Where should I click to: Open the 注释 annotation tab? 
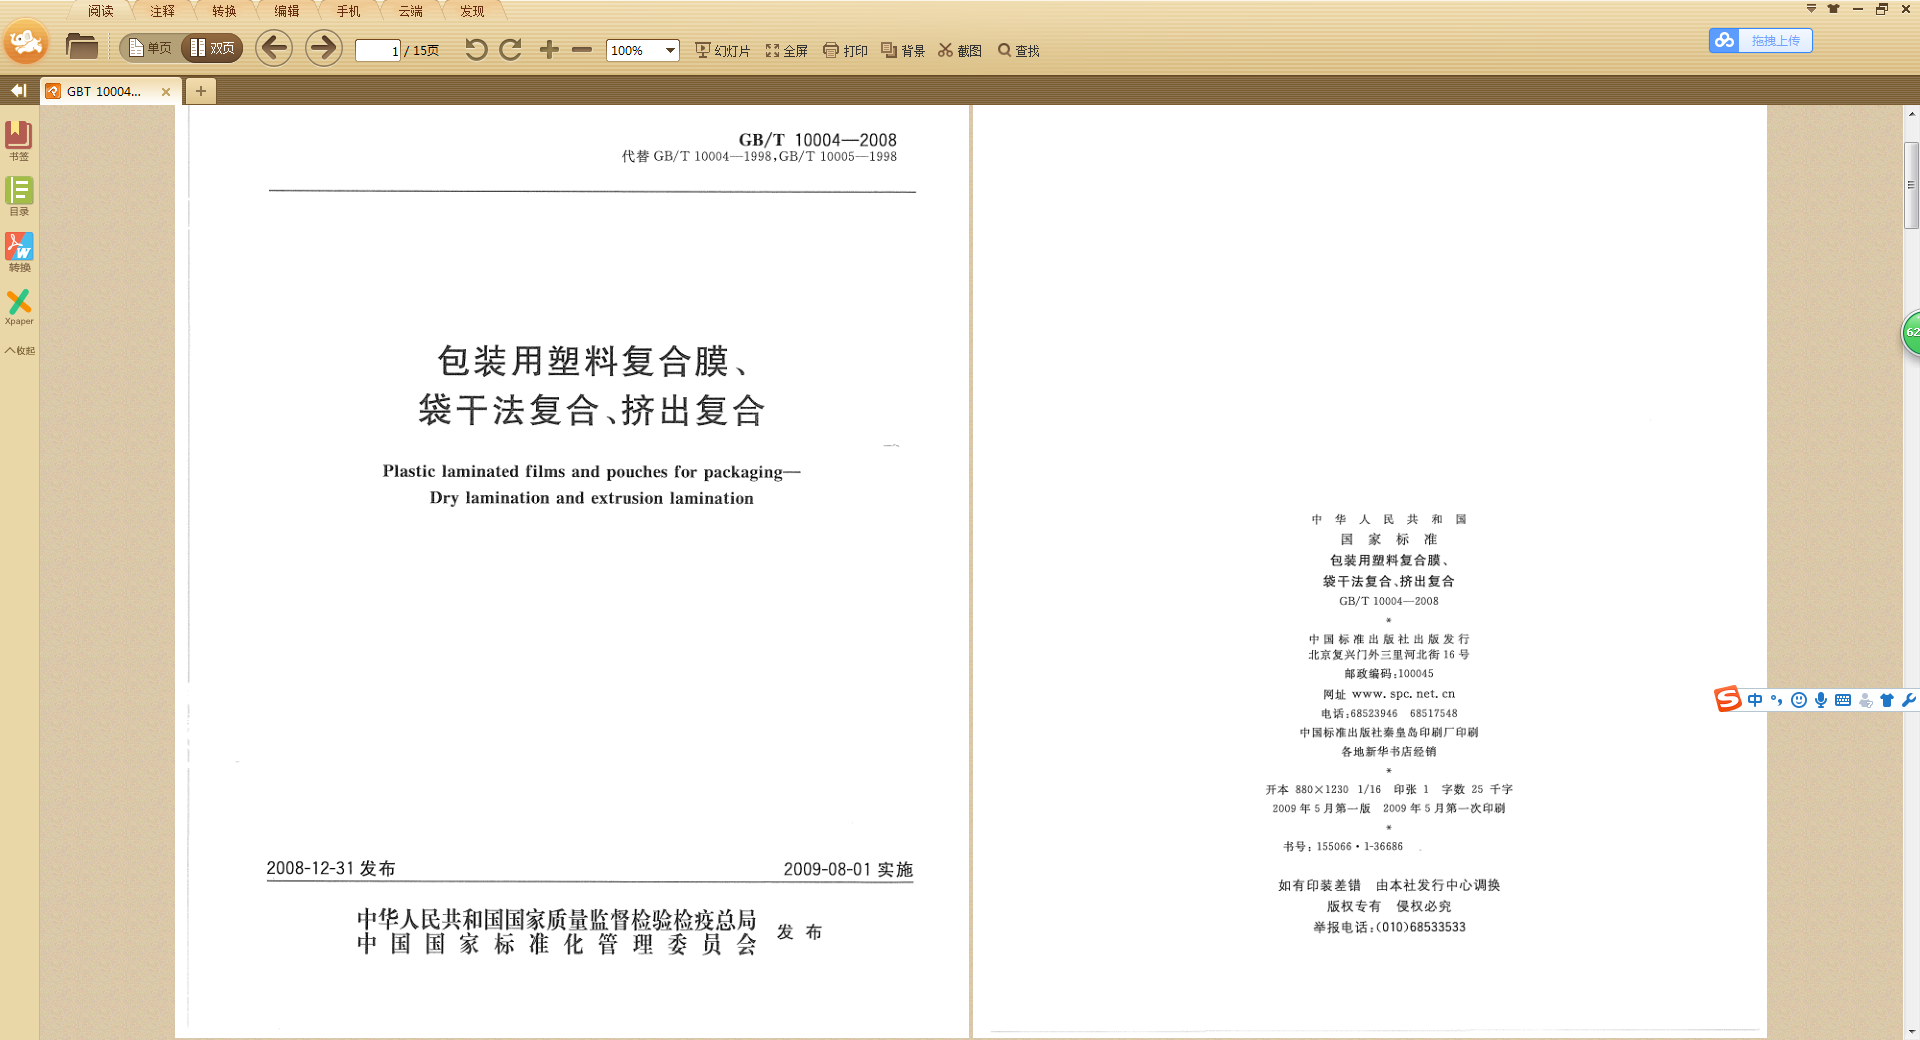[162, 11]
